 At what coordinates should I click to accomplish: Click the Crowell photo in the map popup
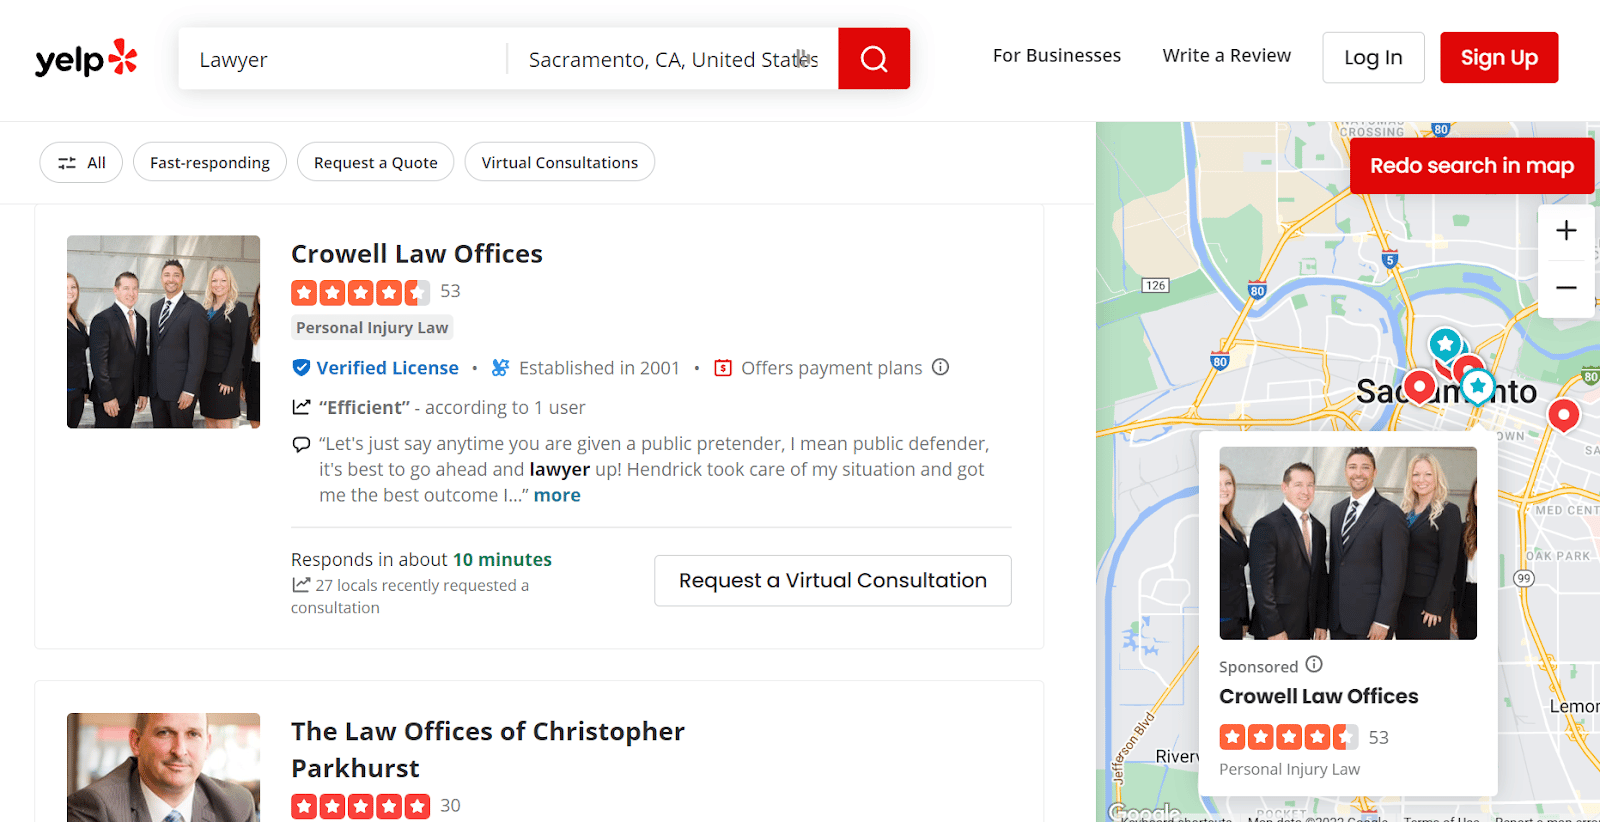[1348, 543]
